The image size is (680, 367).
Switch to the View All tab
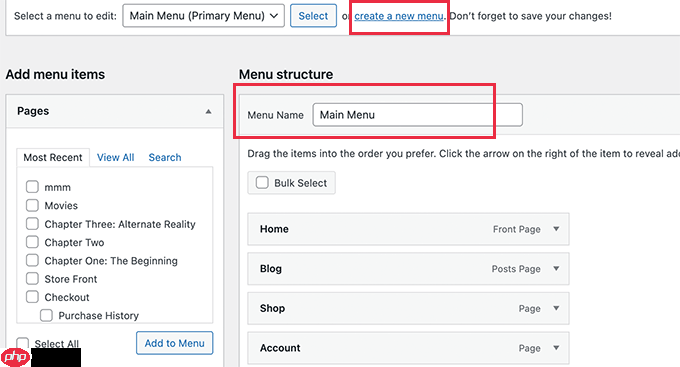click(x=115, y=157)
